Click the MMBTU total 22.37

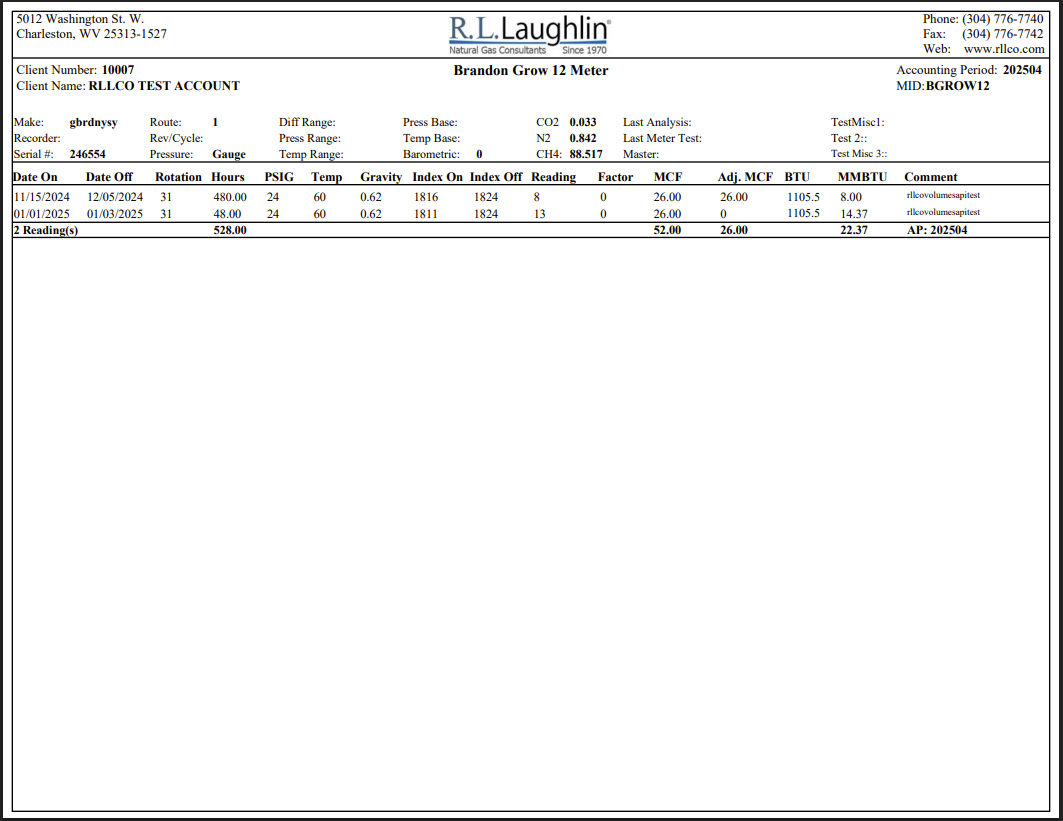pyautogui.click(x=856, y=230)
